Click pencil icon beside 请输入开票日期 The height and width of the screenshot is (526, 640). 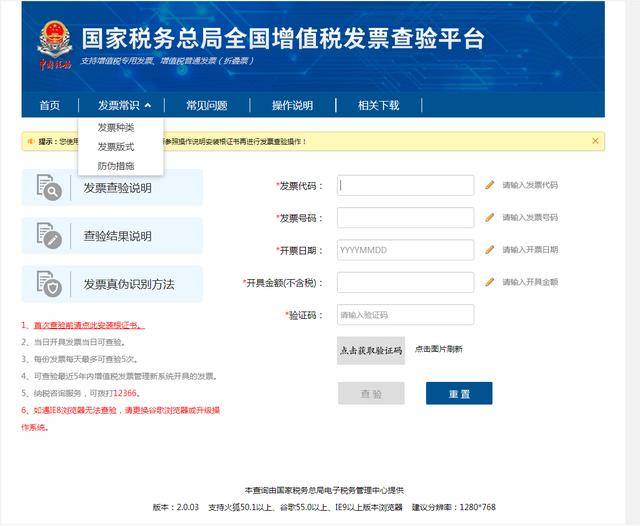[490, 250]
